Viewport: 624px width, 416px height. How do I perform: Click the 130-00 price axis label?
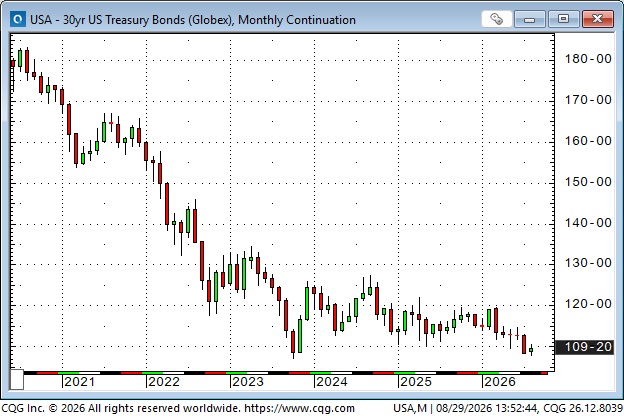588,263
